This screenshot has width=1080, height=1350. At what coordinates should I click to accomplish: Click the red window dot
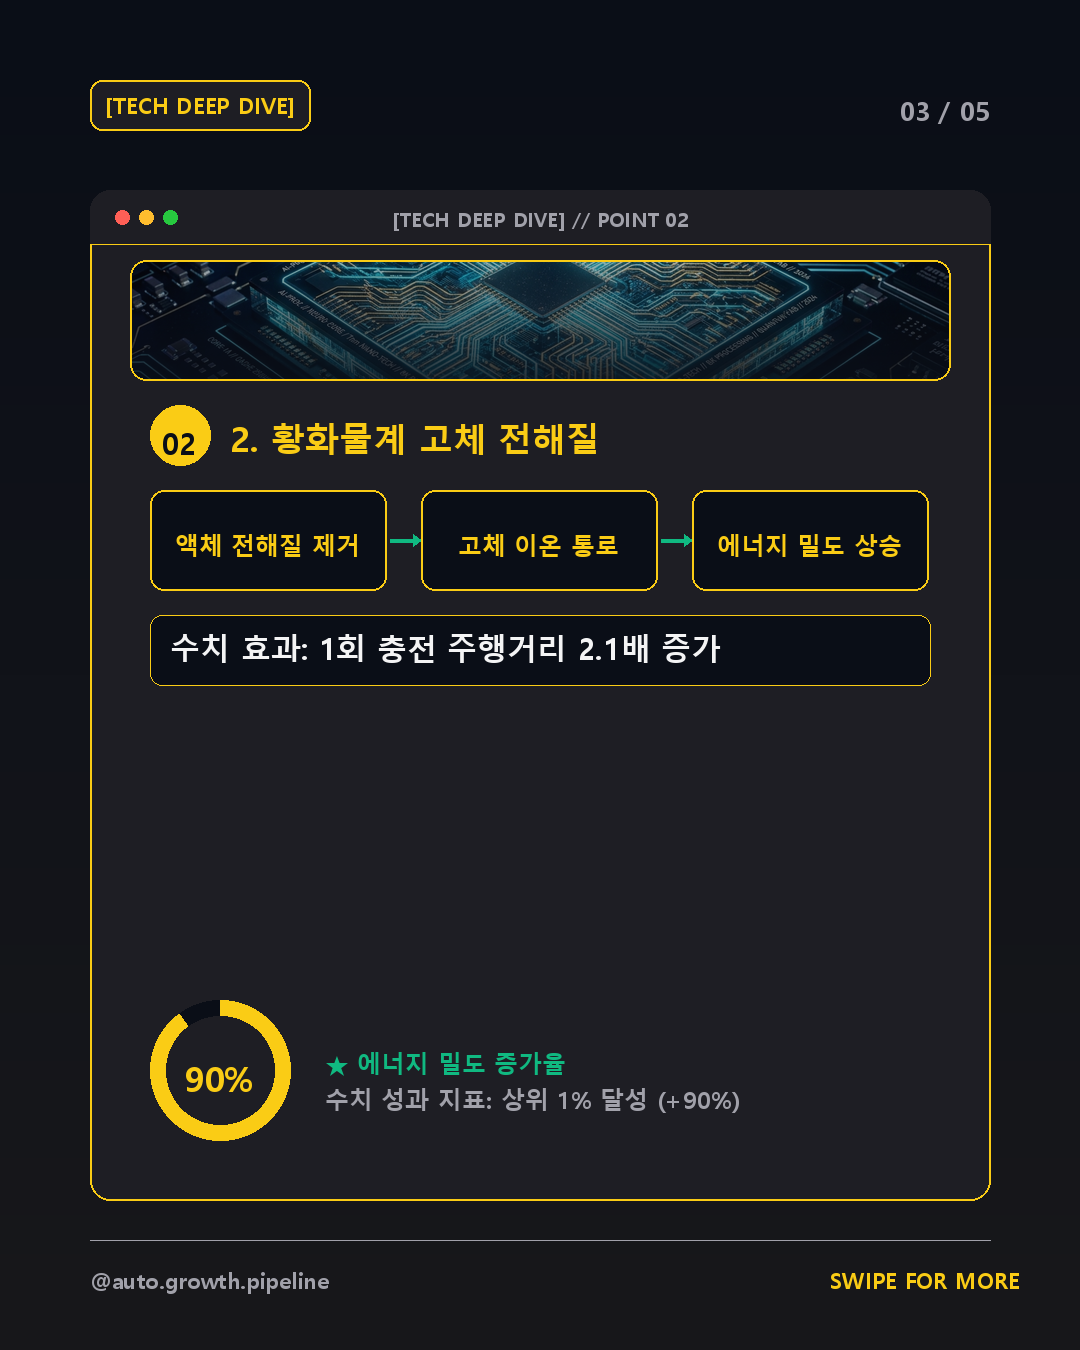[122, 218]
